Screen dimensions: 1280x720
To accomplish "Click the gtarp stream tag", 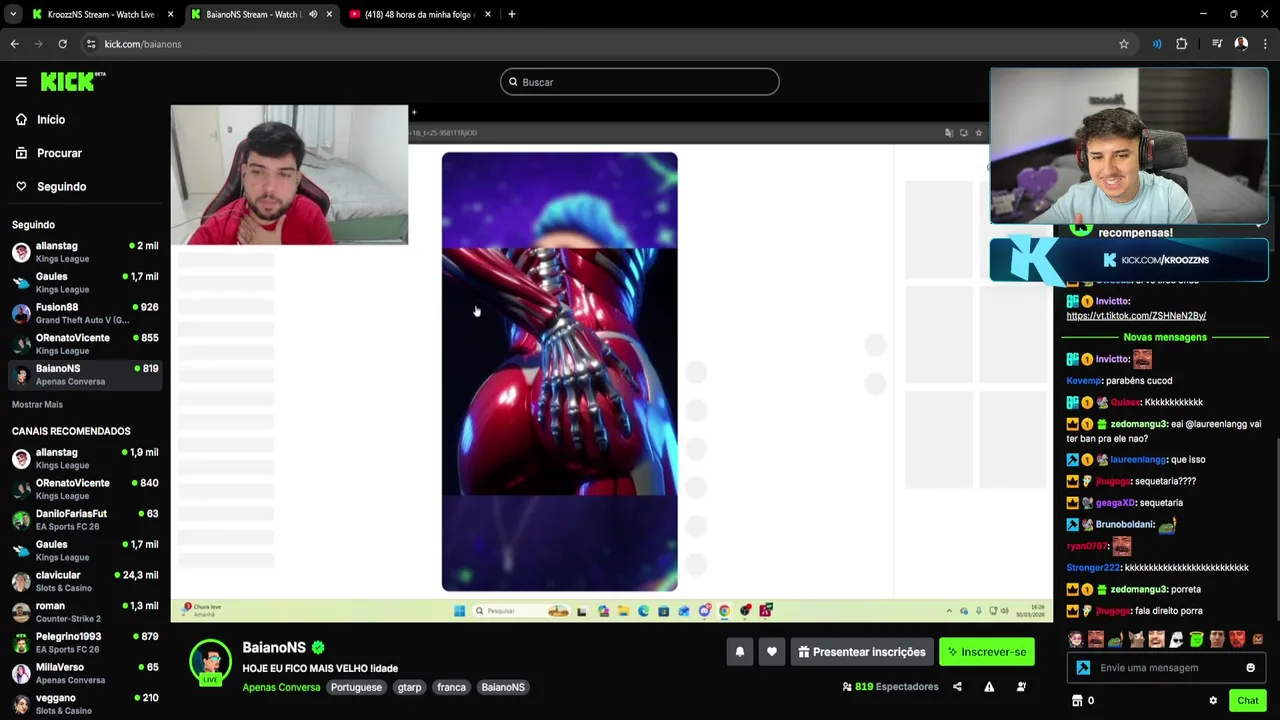I will [409, 687].
